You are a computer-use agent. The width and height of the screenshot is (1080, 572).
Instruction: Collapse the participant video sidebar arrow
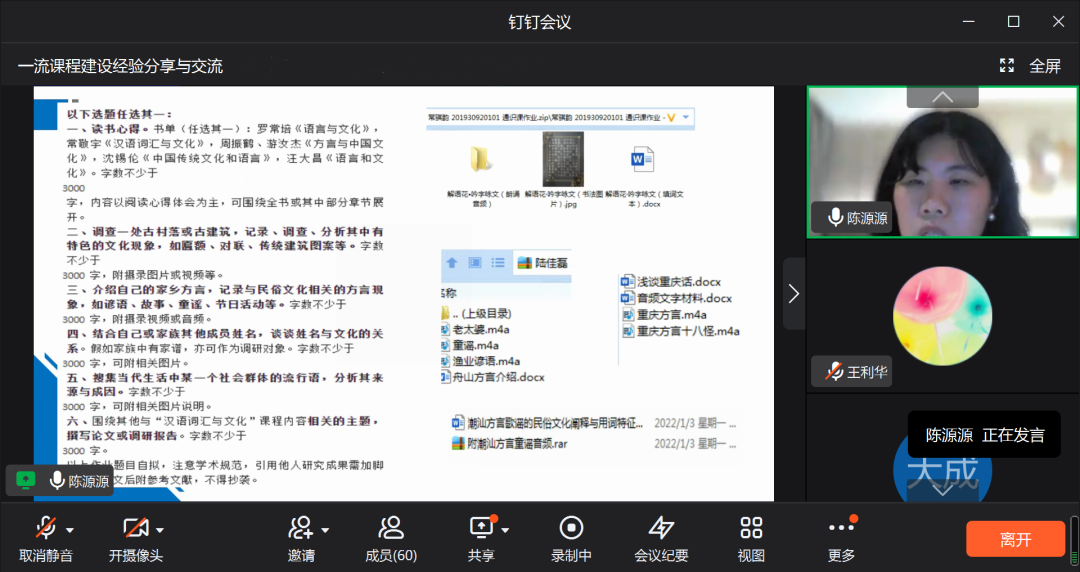pyautogui.click(x=794, y=293)
